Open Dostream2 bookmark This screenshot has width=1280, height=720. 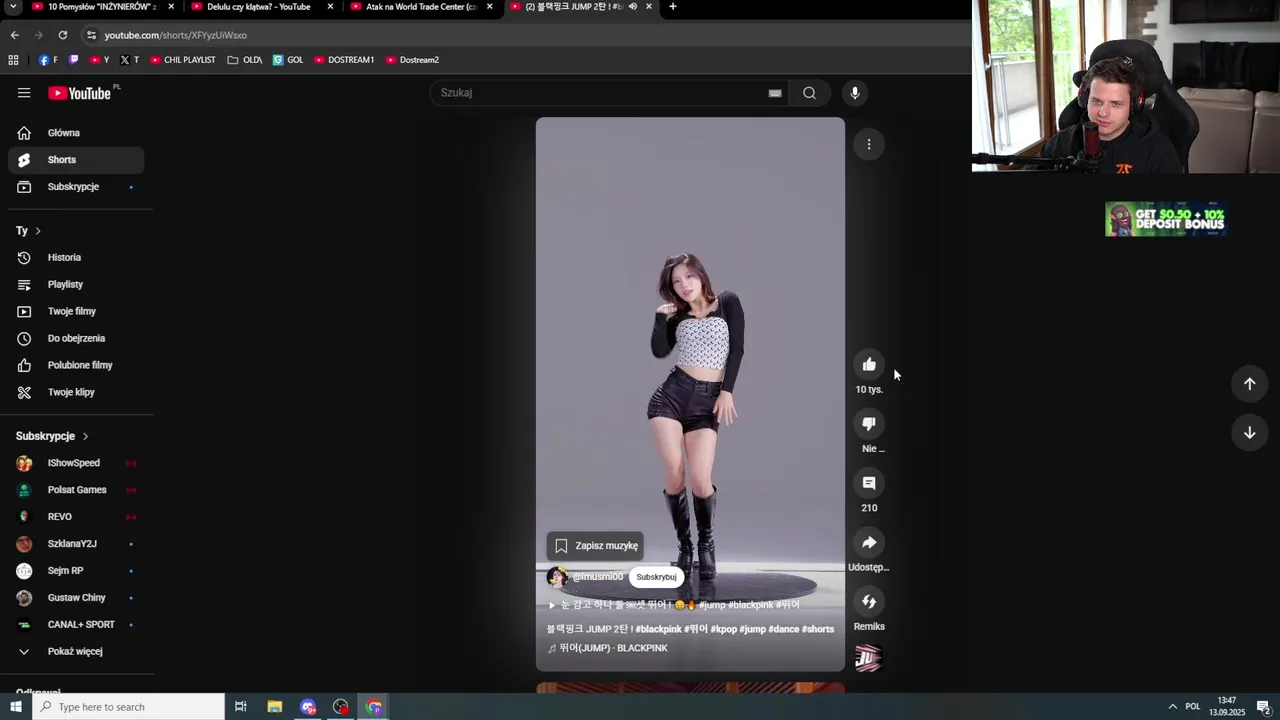(x=412, y=60)
